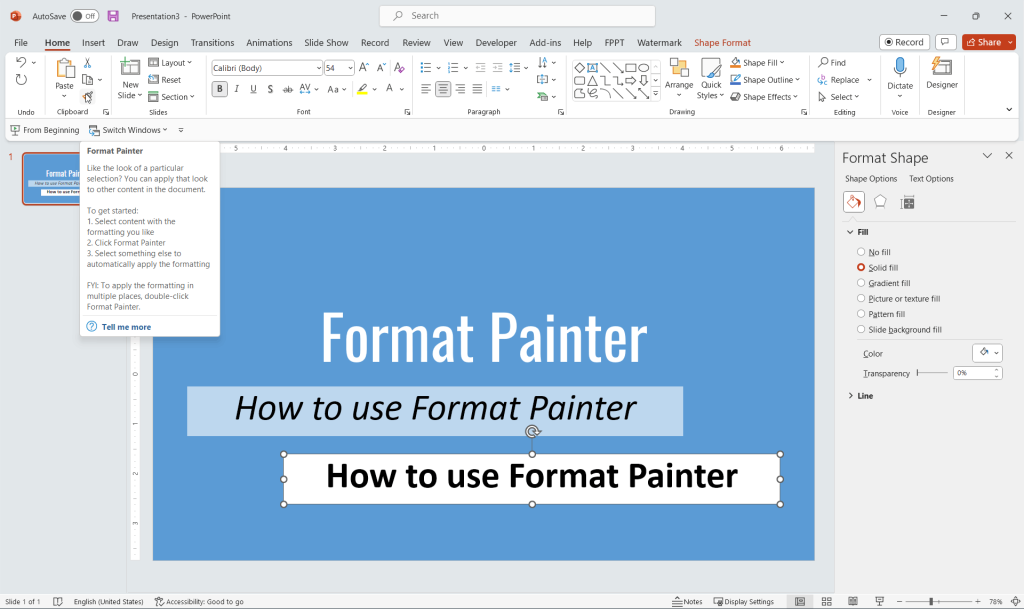The height and width of the screenshot is (609, 1024).
Task: Click the Format Painter brush icon
Action: coord(88,97)
